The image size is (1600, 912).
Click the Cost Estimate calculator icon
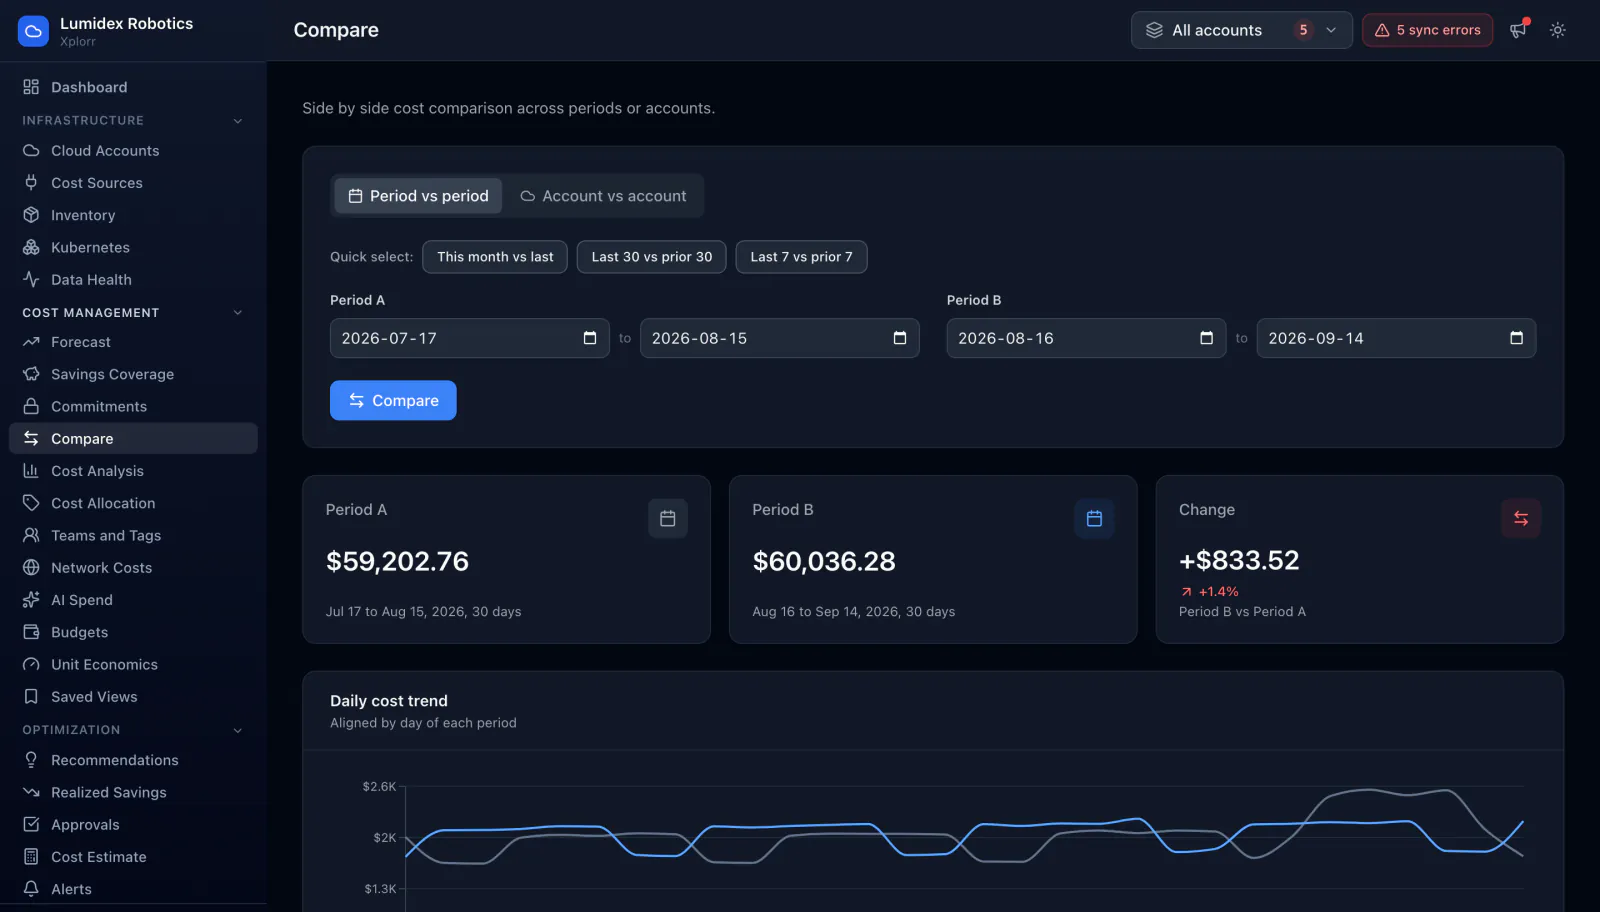point(31,857)
